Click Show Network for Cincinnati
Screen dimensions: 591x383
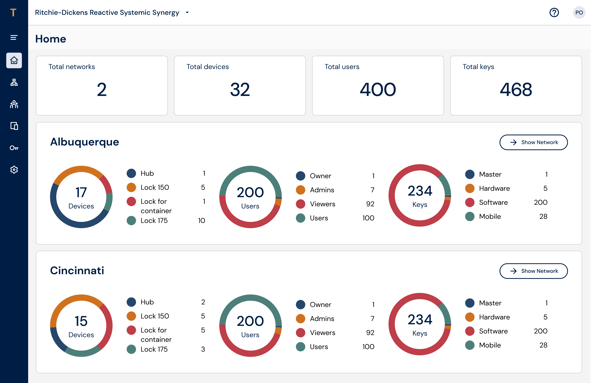tap(533, 271)
